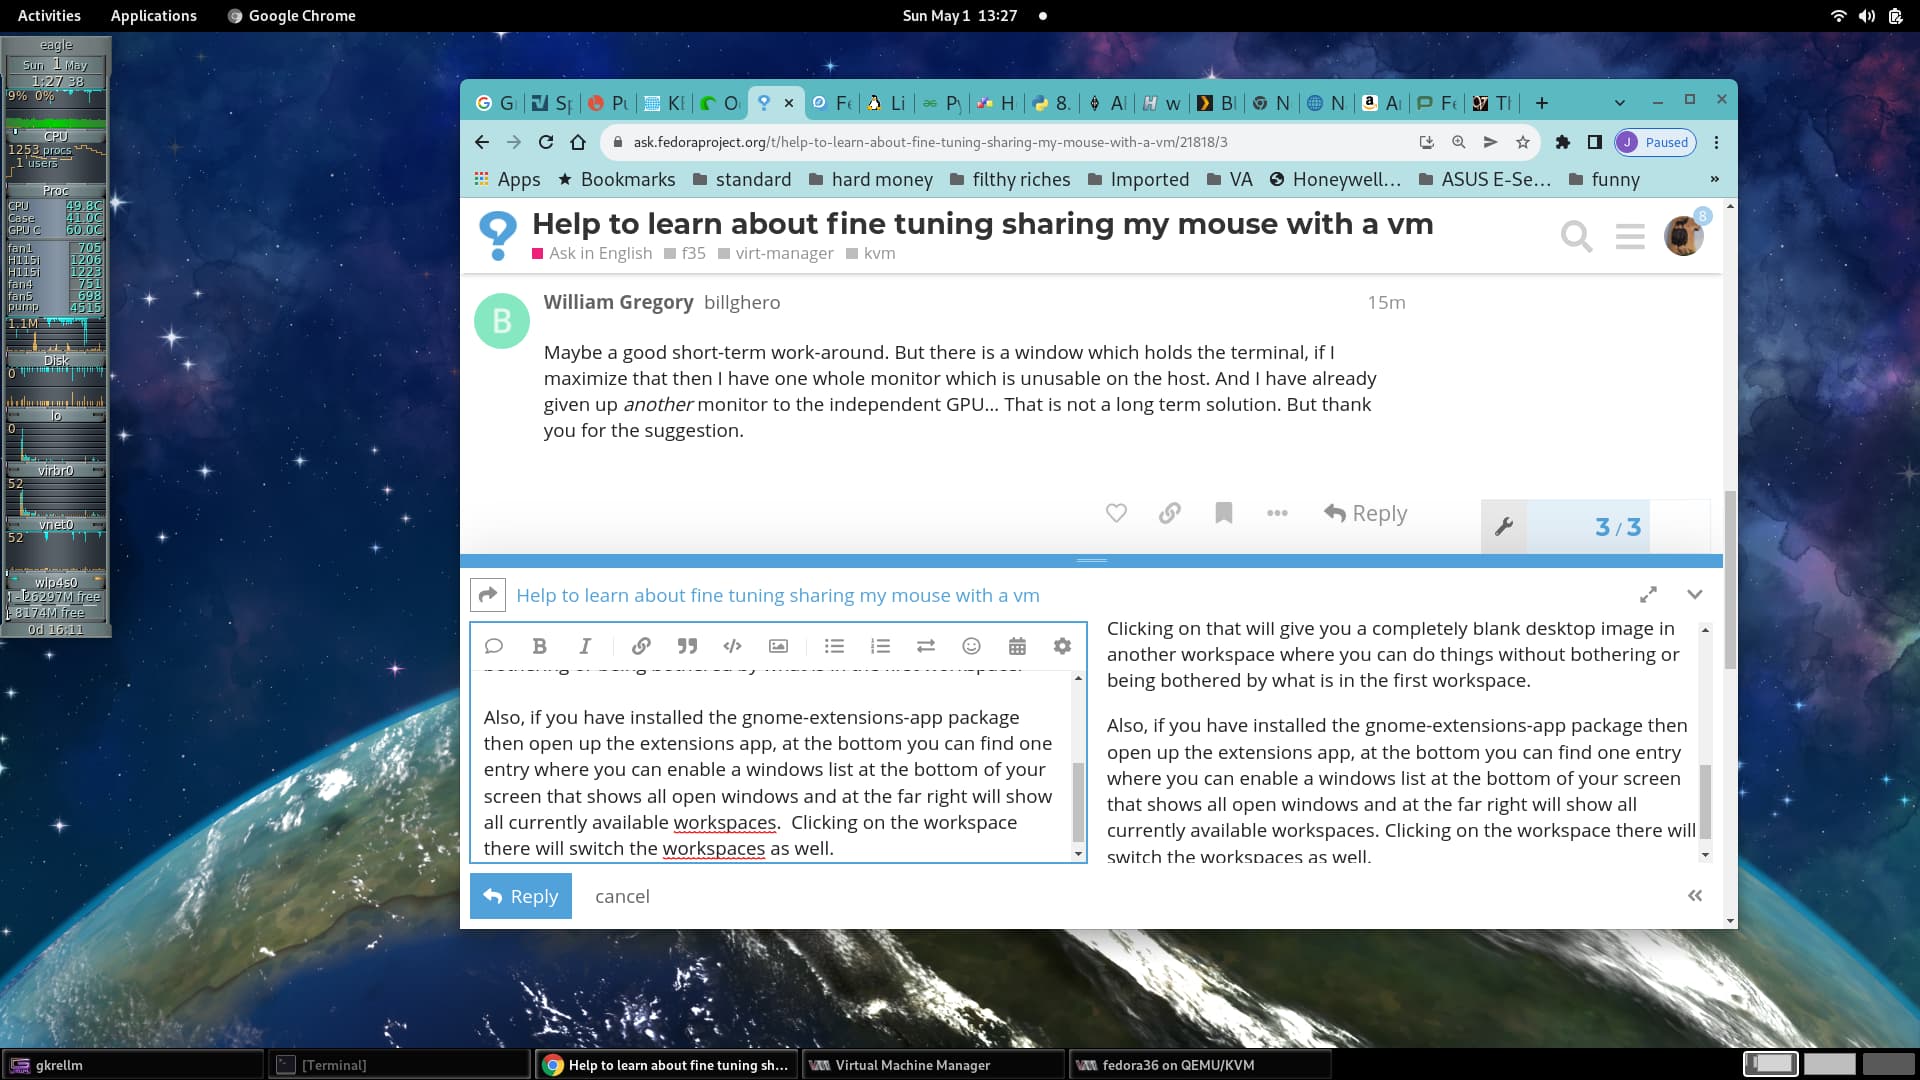Start a bulleted list in the editor
This screenshot has height=1080, width=1920.
(834, 646)
